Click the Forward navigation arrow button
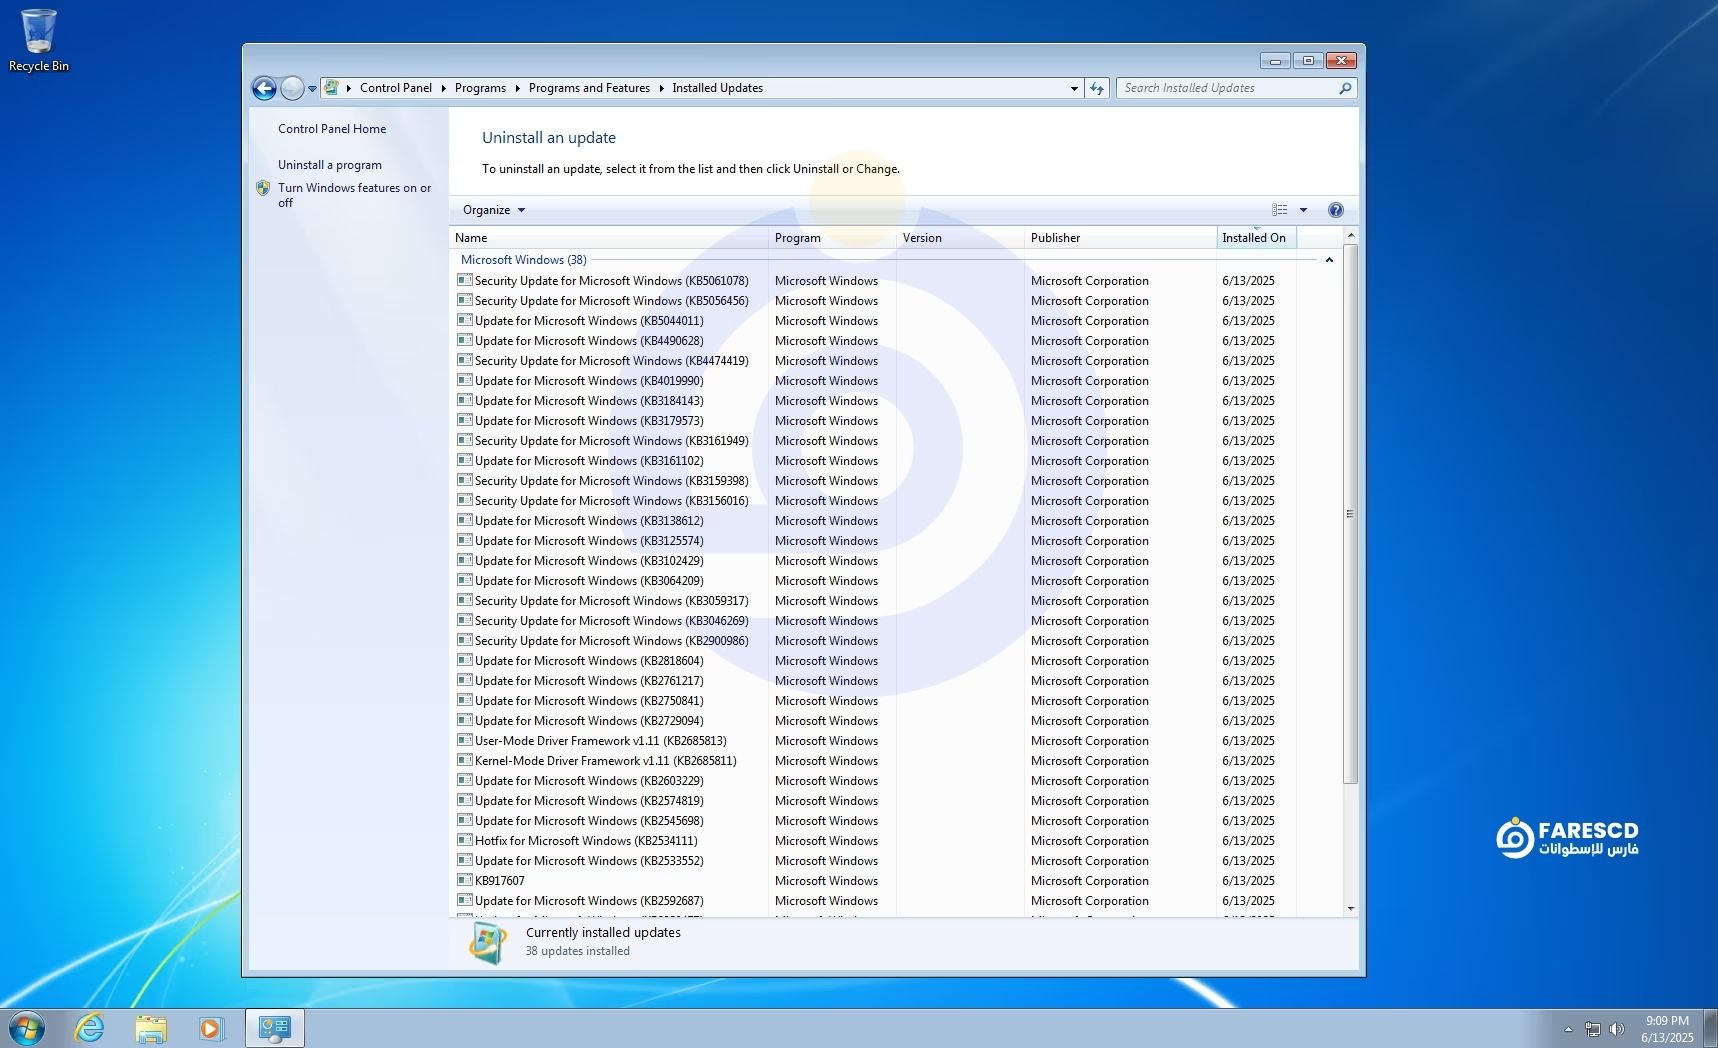Image resolution: width=1718 pixels, height=1048 pixels. click(x=292, y=89)
